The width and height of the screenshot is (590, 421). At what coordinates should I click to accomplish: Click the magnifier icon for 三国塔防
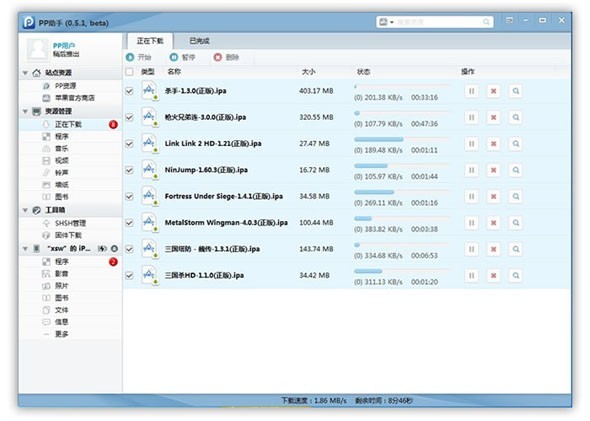tap(515, 249)
